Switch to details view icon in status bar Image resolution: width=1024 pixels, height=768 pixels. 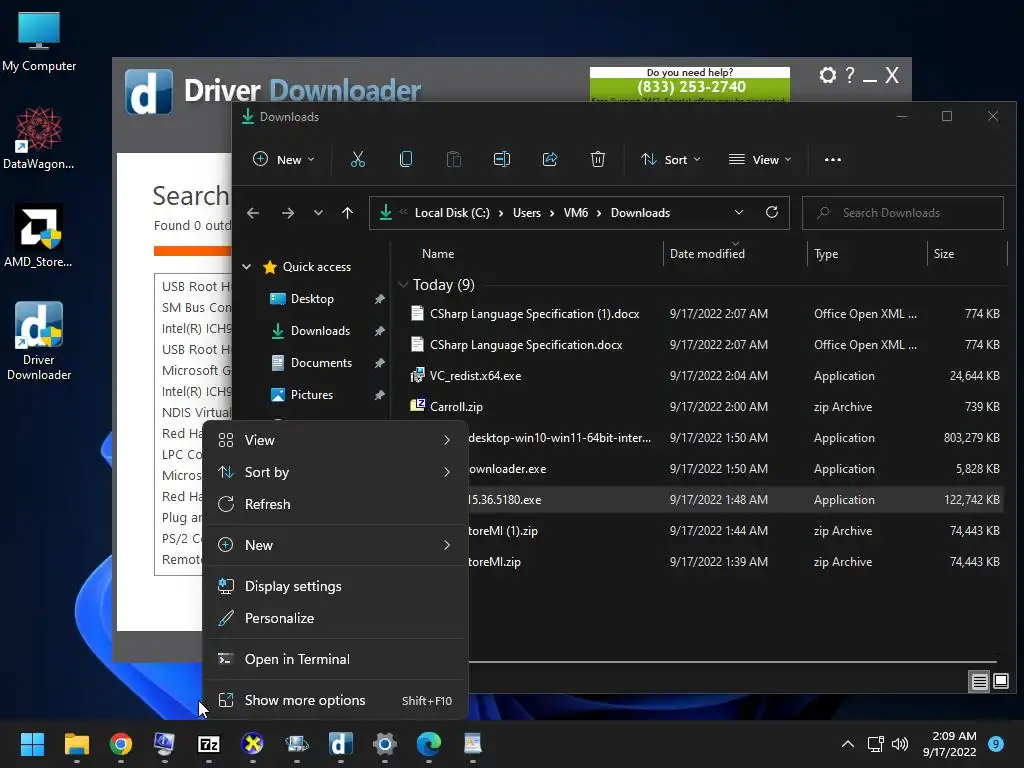click(980, 682)
